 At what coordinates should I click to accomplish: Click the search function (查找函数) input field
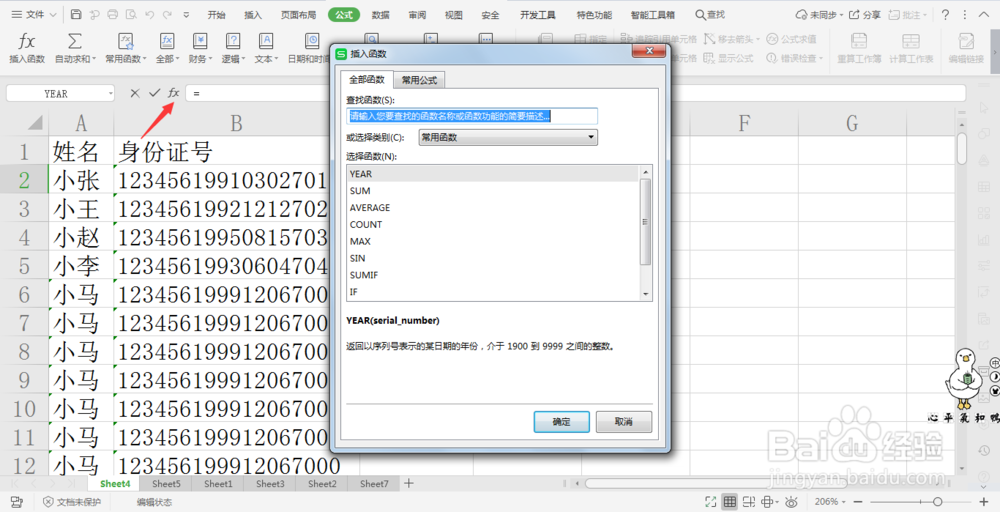point(472,116)
